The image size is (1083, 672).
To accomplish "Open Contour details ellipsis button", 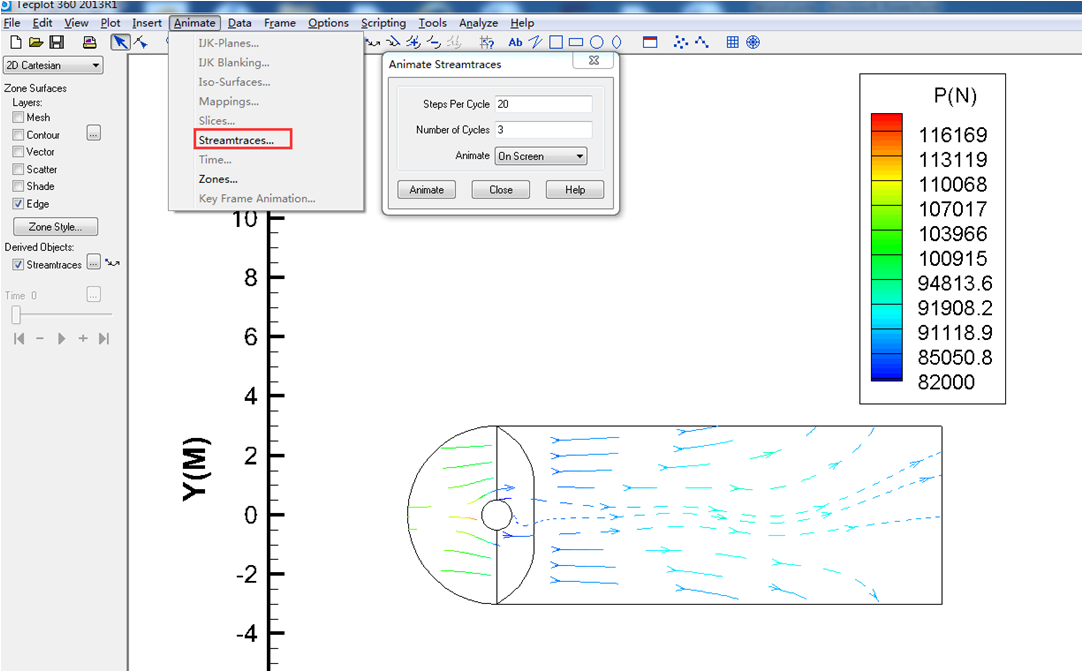I will [x=94, y=133].
